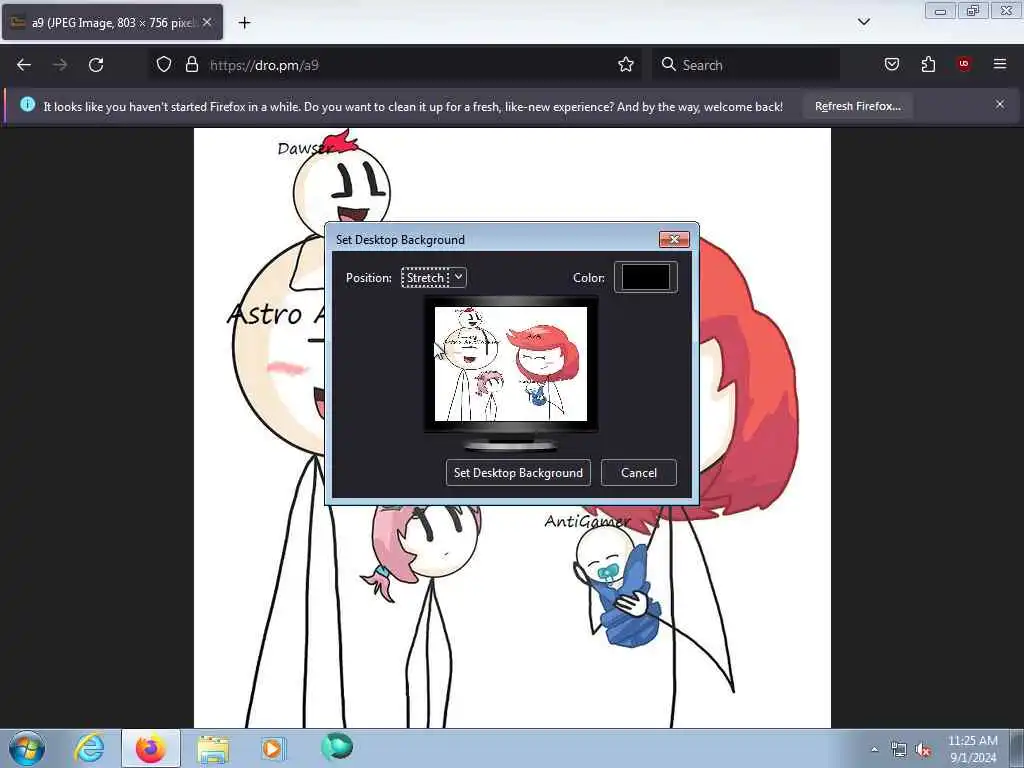Open the muted volume tray icon
The image size is (1024, 768).
tap(923, 750)
